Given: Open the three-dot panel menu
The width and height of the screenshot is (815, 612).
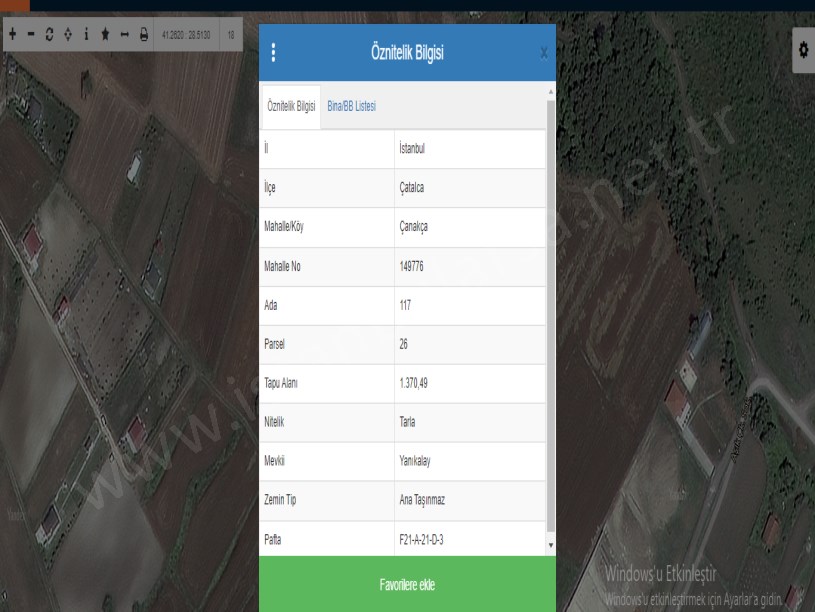Looking at the screenshot, I should 274,54.
